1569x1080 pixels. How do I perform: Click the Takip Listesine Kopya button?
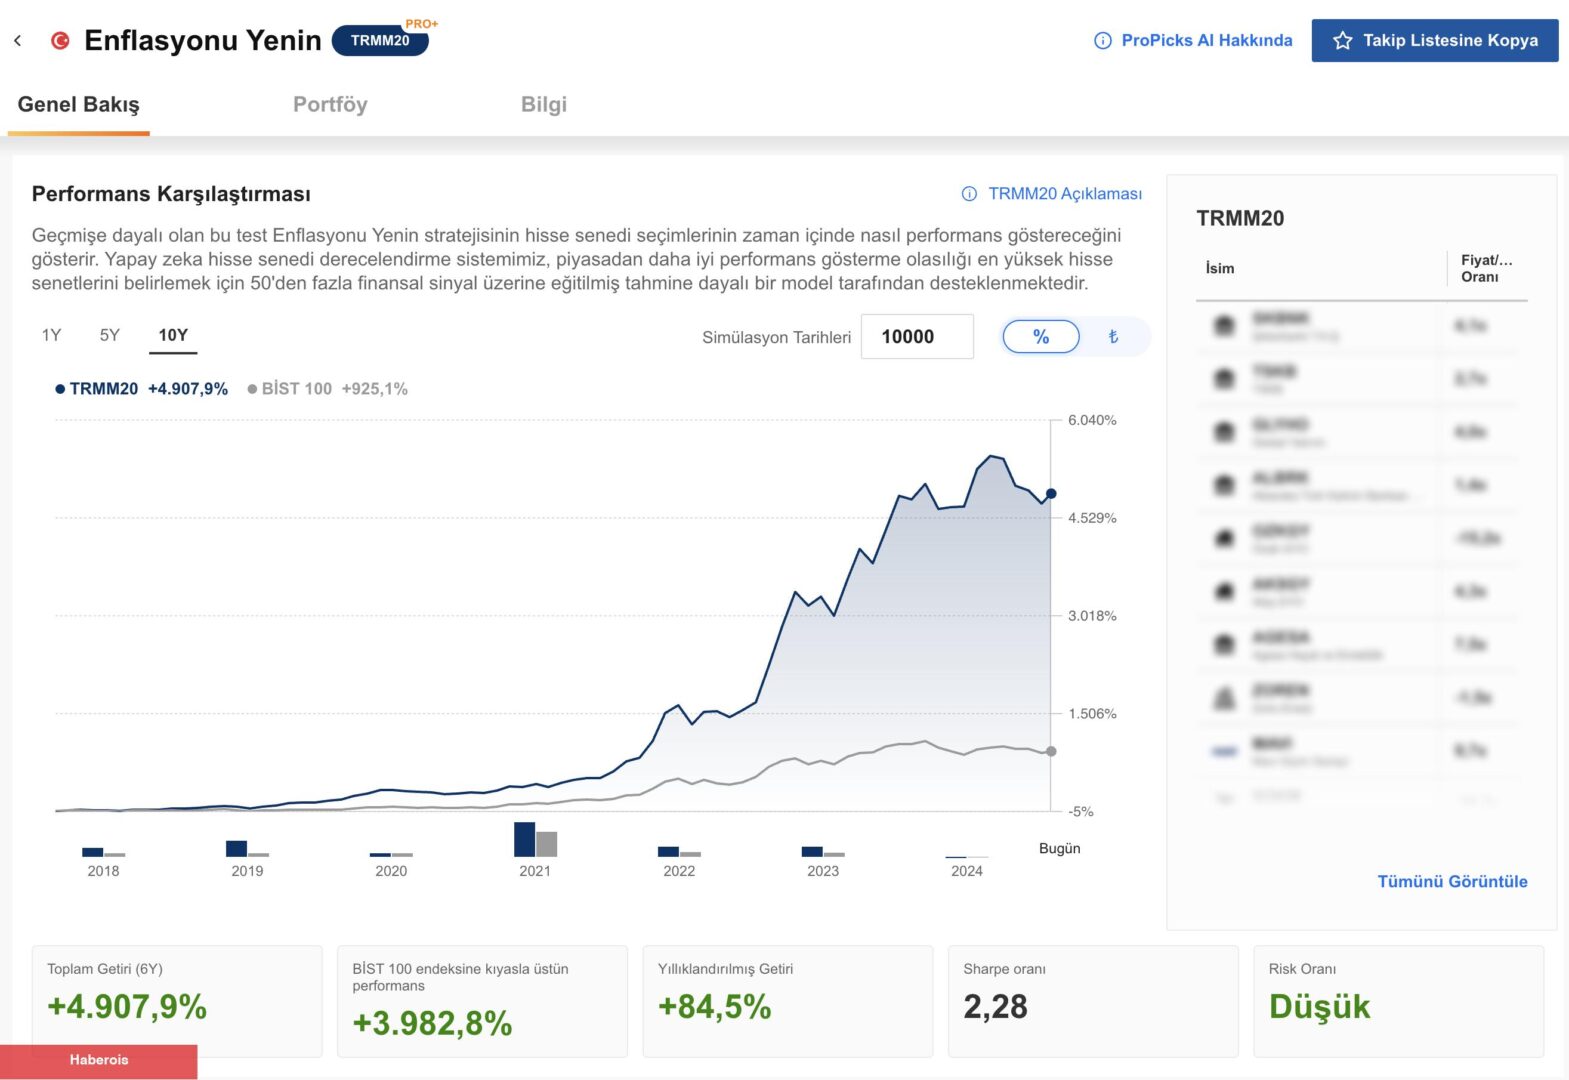1435,41
